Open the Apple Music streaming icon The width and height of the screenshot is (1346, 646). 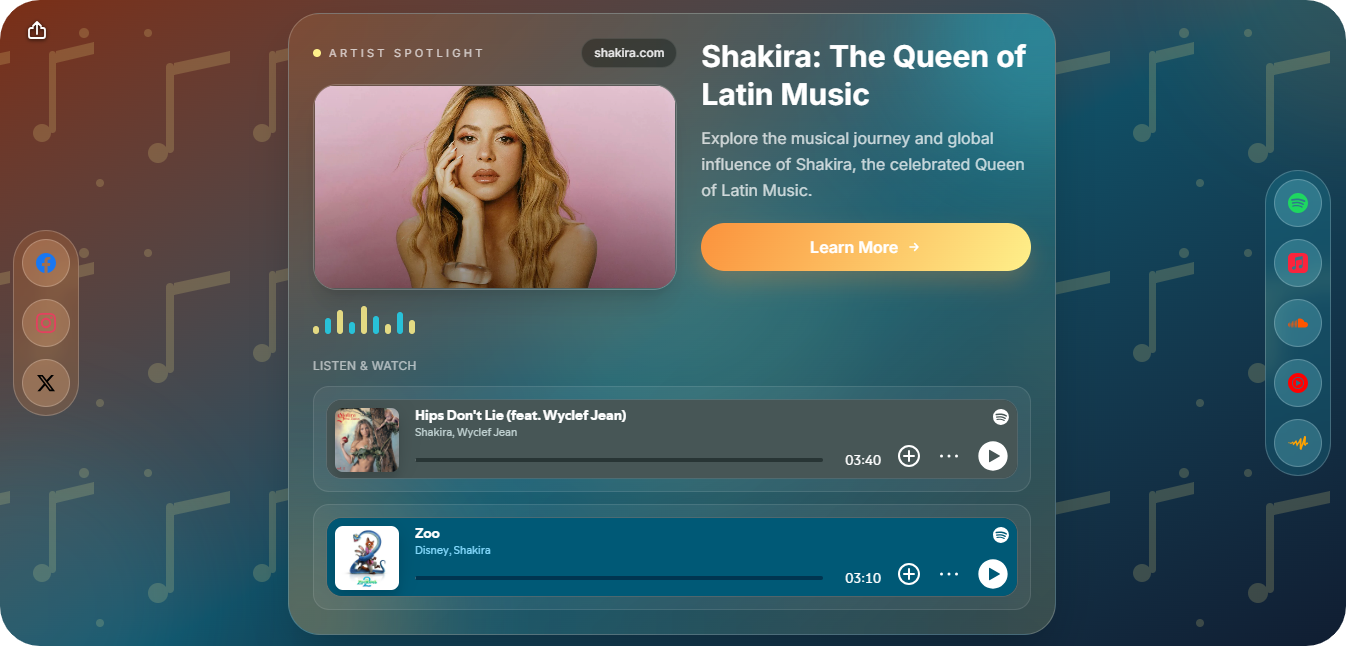coord(1298,264)
